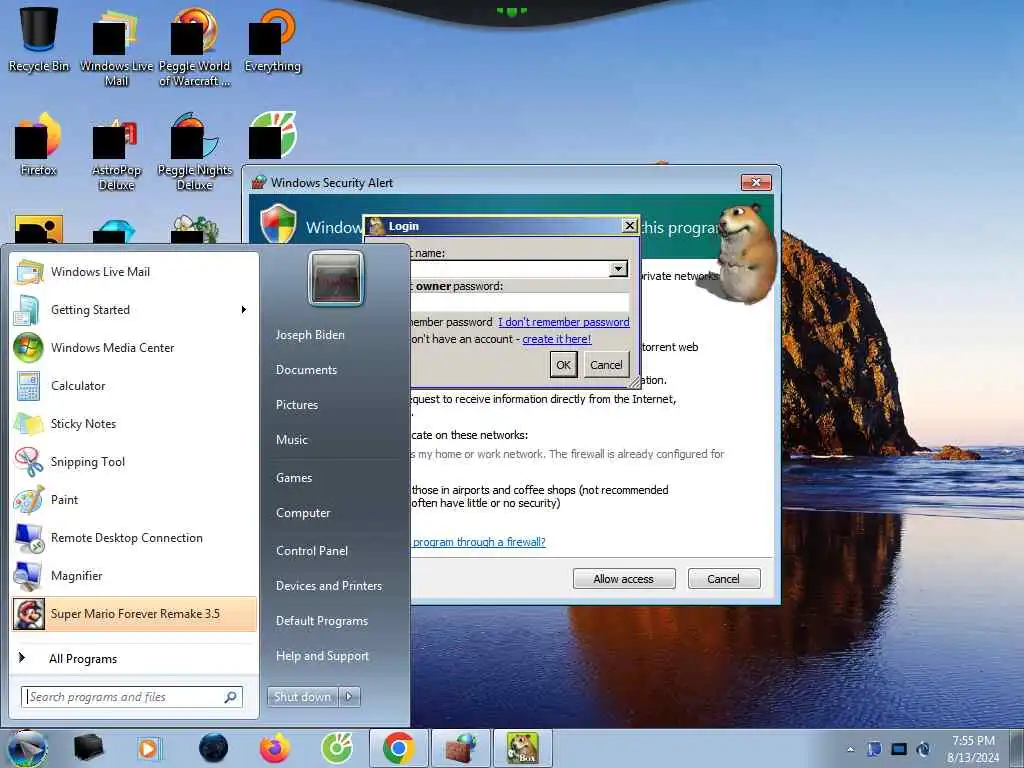The width and height of the screenshot is (1024, 768).
Task: Open Joseph Biden user folder
Action: [310, 335]
